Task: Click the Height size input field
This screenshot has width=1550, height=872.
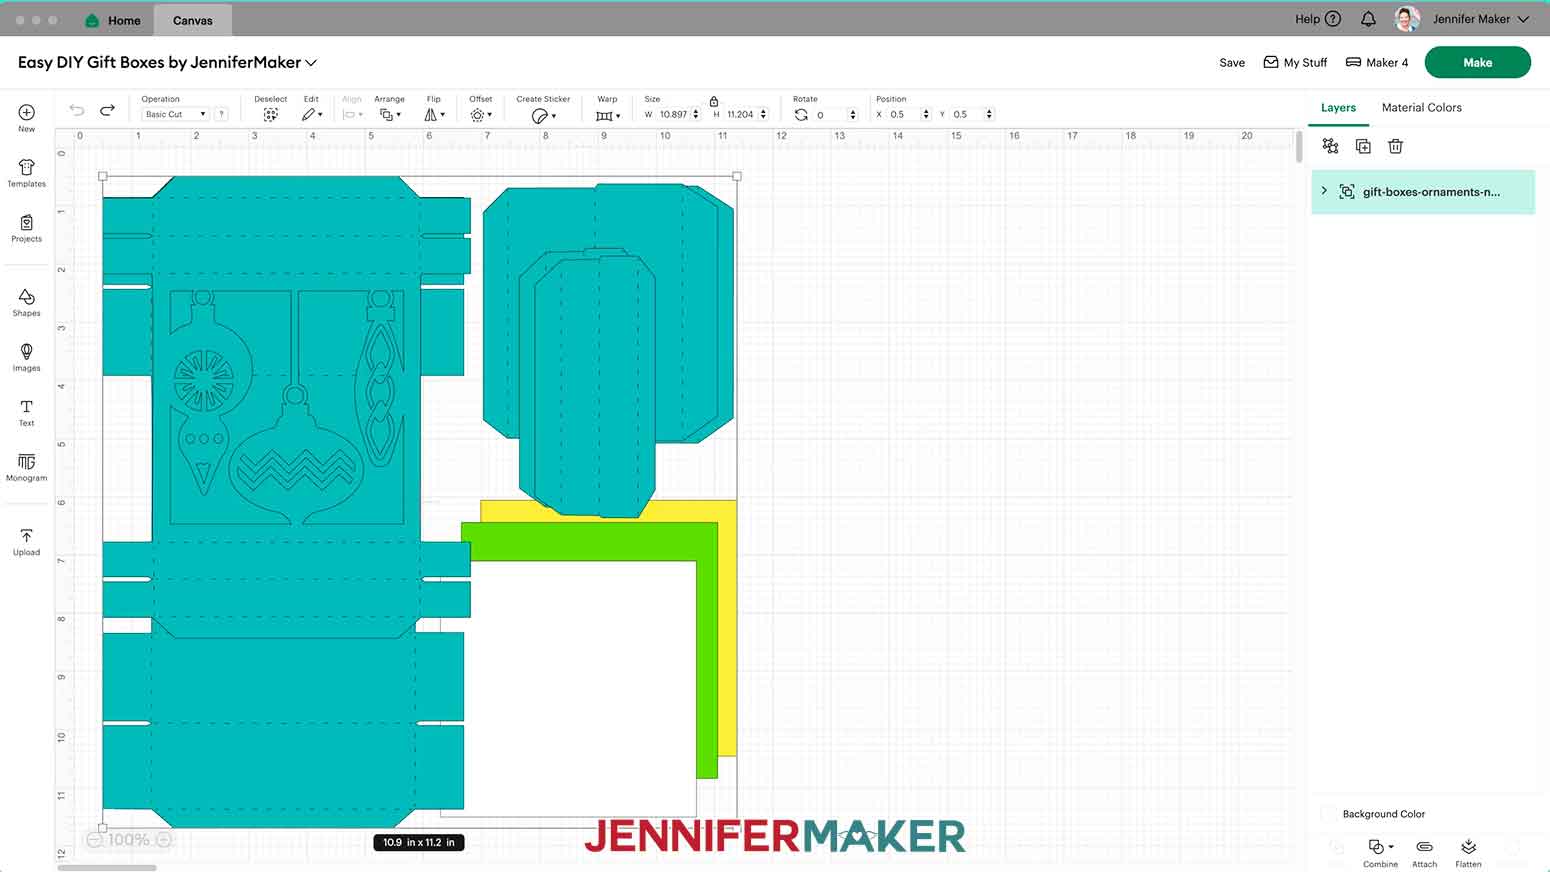Action: (741, 114)
